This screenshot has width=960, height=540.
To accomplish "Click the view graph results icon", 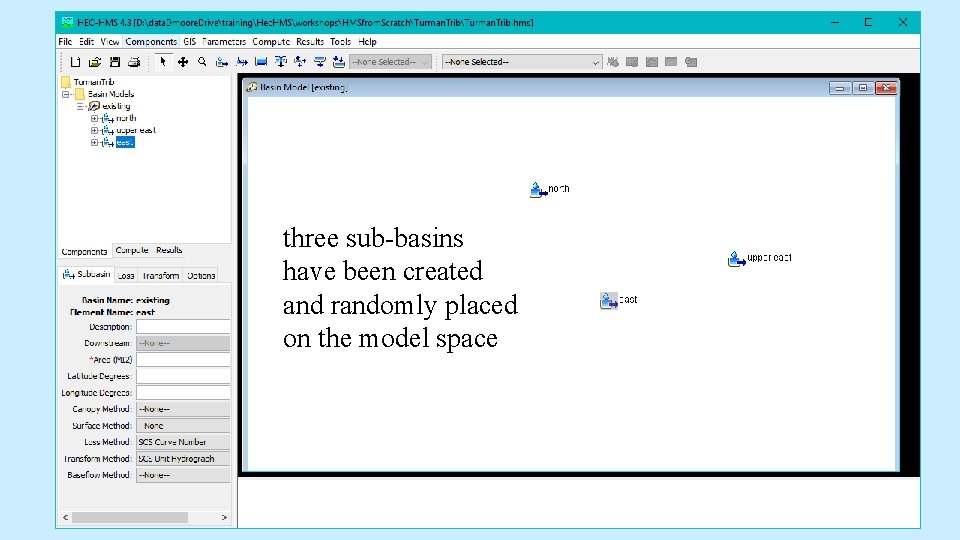I will [x=651, y=62].
